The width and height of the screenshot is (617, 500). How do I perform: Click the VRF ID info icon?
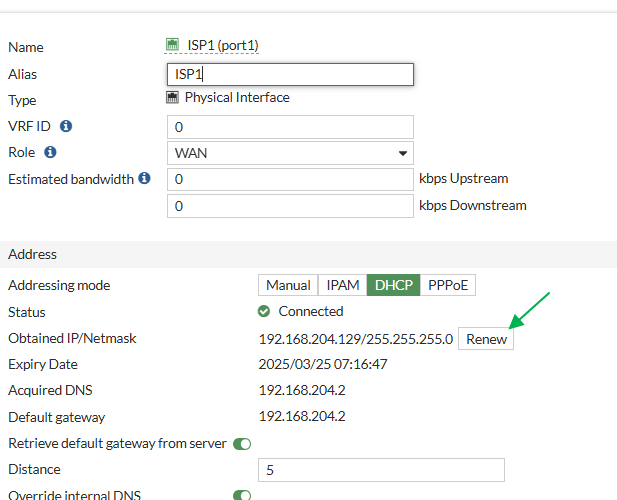click(66, 127)
